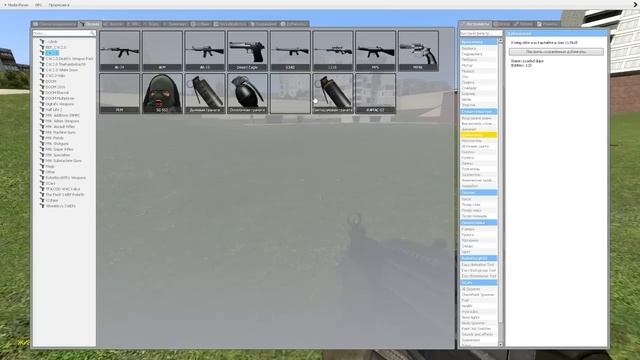Spawn the AK-74 rifle
This screenshot has width=640, height=360.
tap(119, 51)
